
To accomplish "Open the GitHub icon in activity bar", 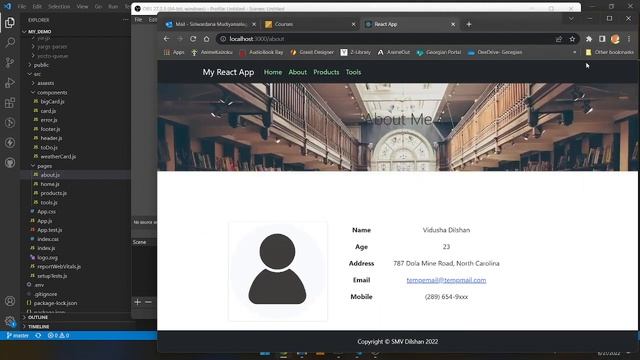I will [x=10, y=163].
